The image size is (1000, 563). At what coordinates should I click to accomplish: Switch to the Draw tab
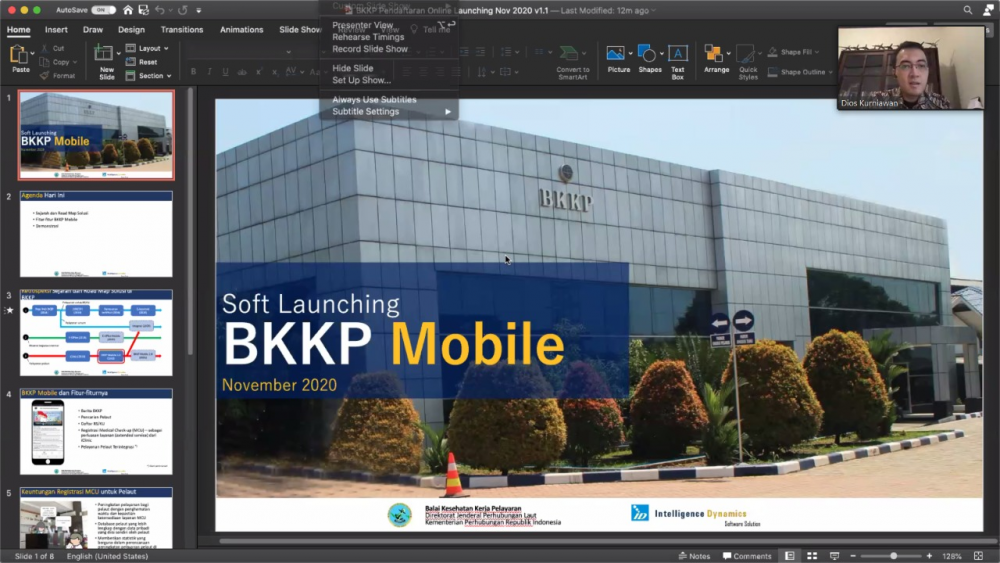(x=92, y=29)
